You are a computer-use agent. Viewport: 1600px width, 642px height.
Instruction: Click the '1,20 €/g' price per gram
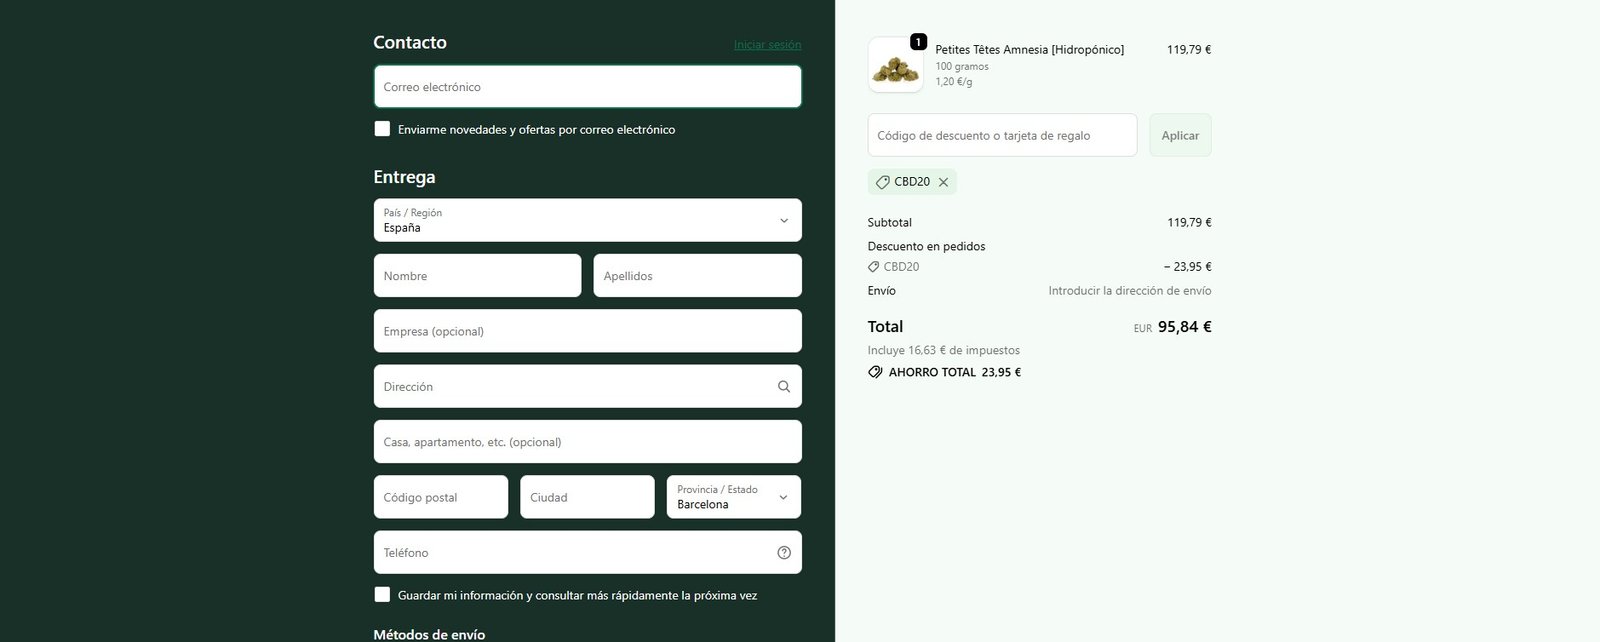pos(954,82)
